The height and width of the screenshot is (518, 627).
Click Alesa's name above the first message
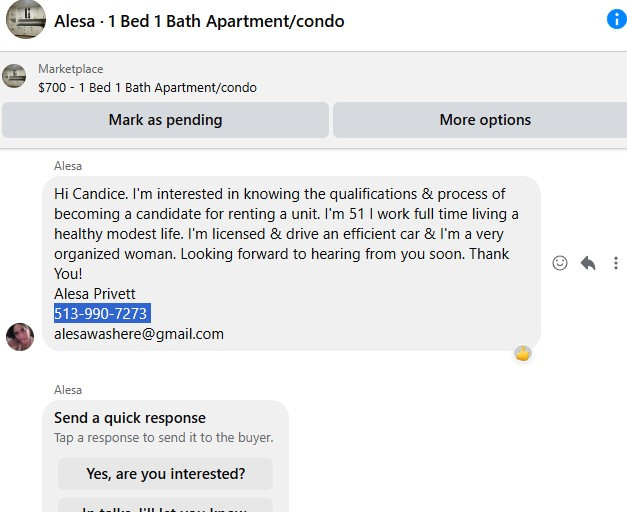click(x=68, y=166)
